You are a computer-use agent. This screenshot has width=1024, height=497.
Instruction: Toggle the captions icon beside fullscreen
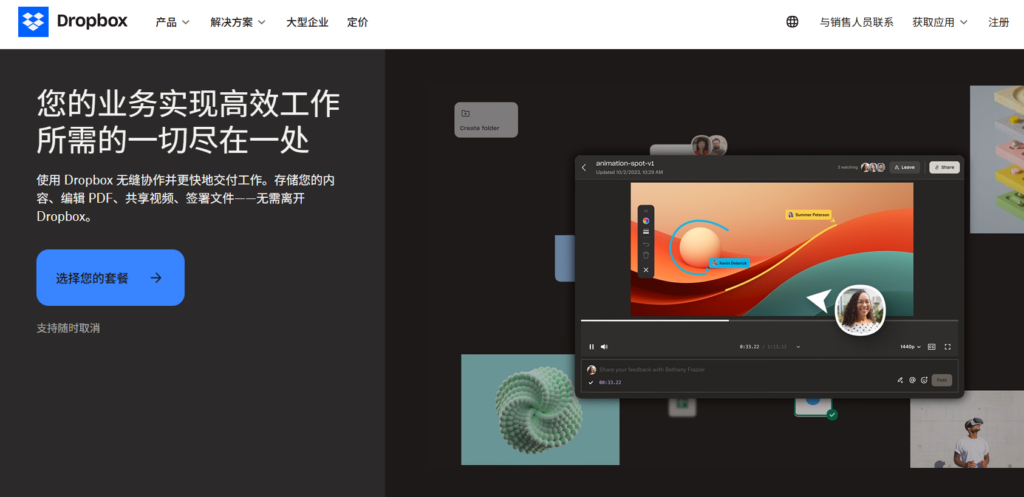(932, 347)
